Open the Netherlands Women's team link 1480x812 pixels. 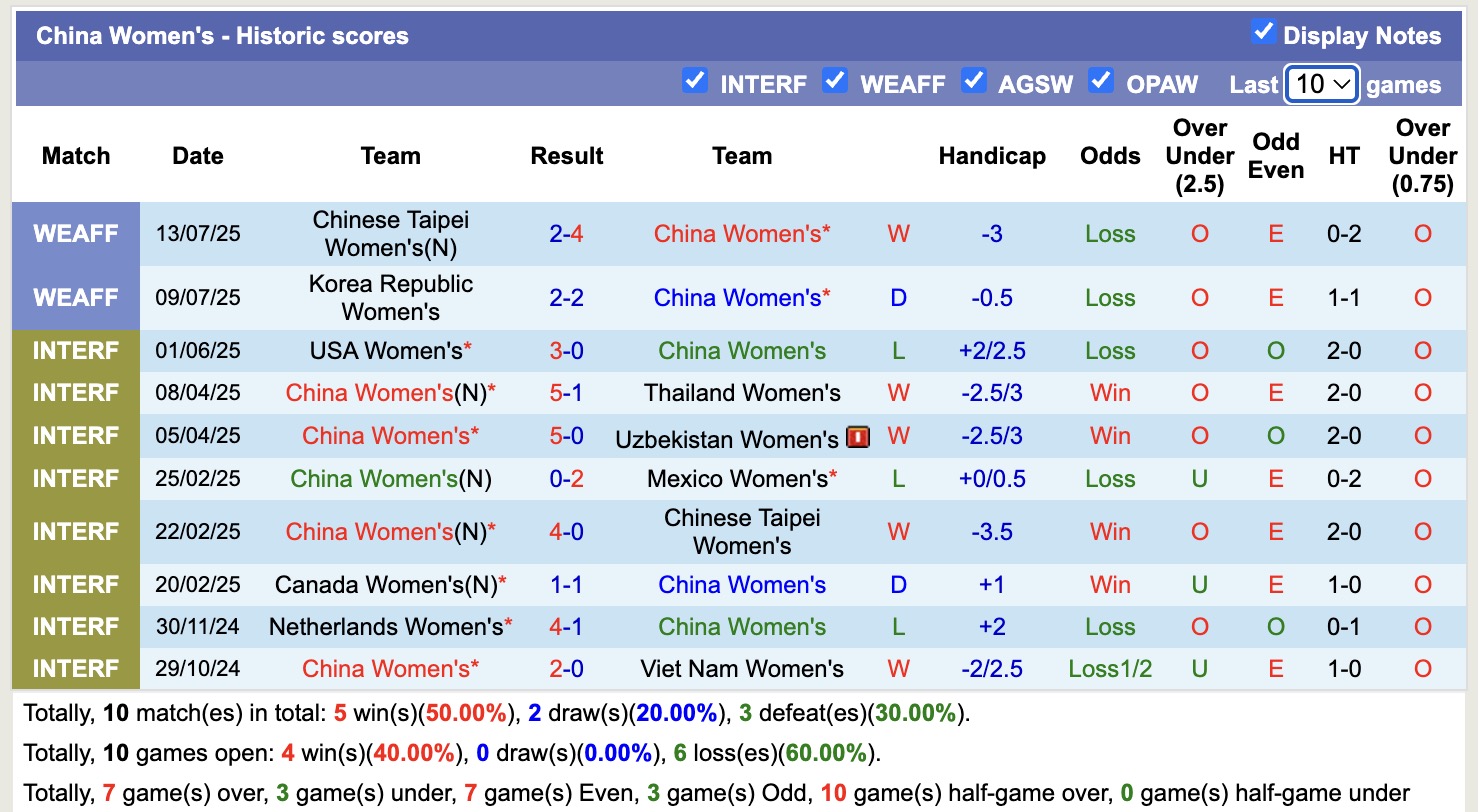pos(386,627)
